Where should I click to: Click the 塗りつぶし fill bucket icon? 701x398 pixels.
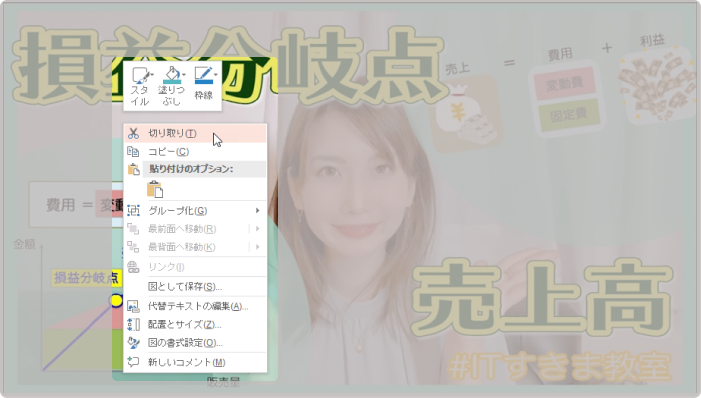tap(172, 75)
